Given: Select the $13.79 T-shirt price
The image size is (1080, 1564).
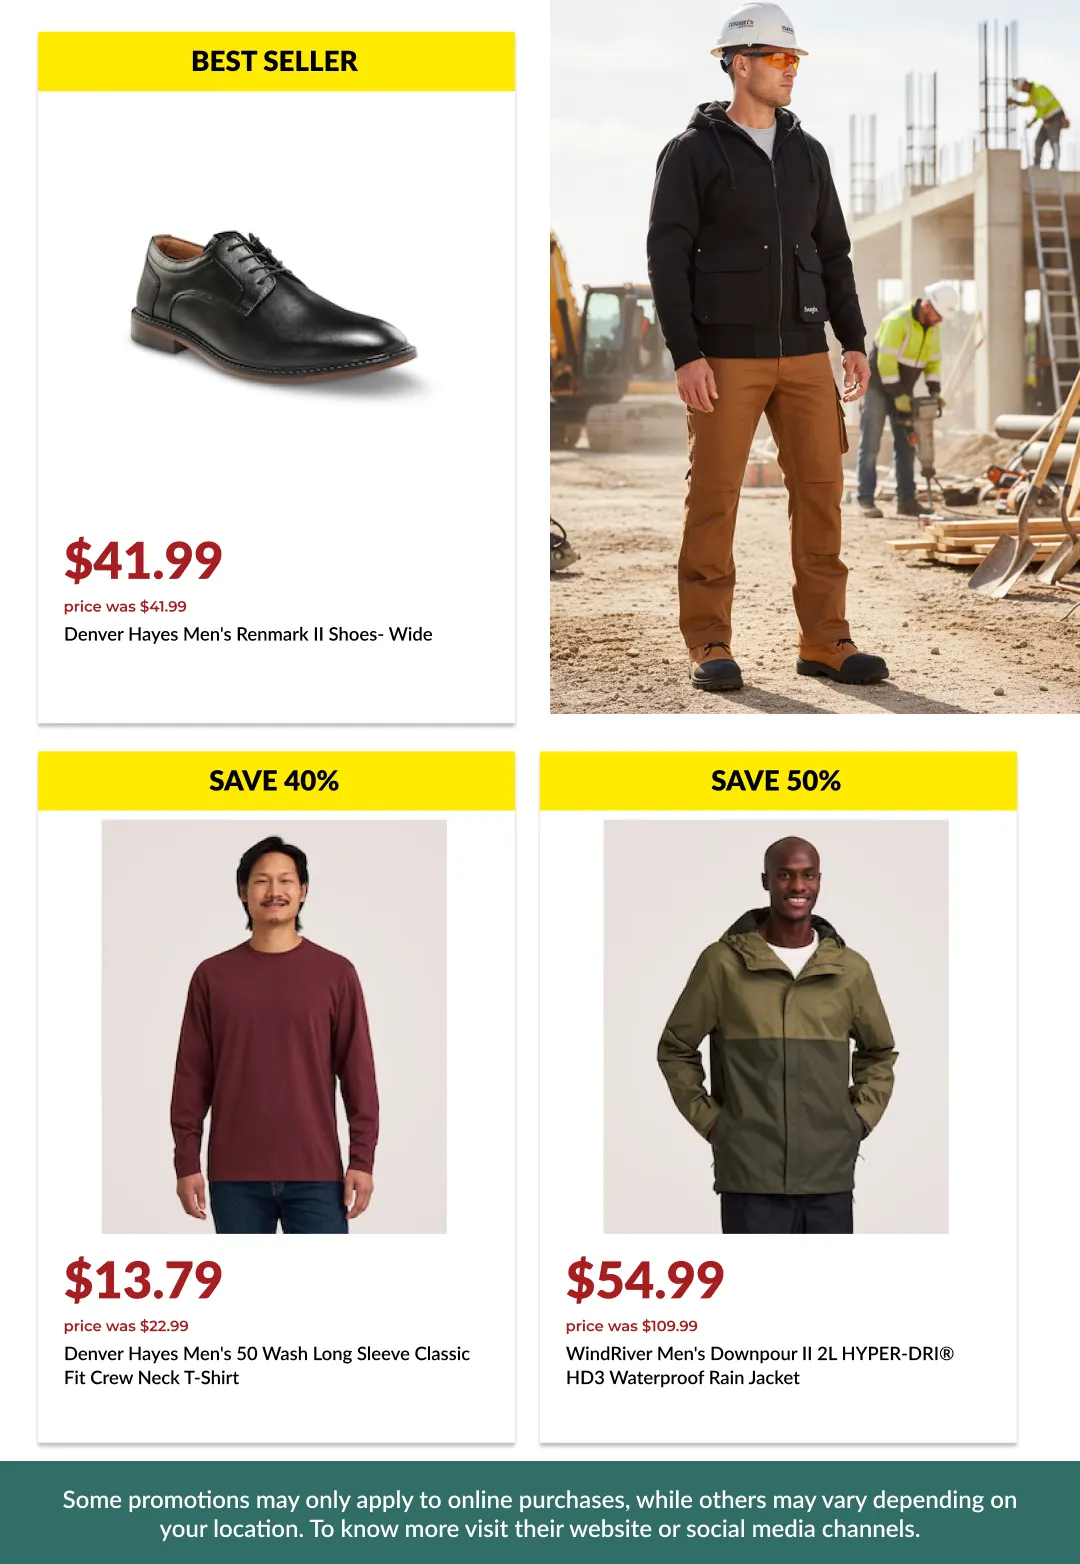Looking at the screenshot, I should [x=143, y=1280].
